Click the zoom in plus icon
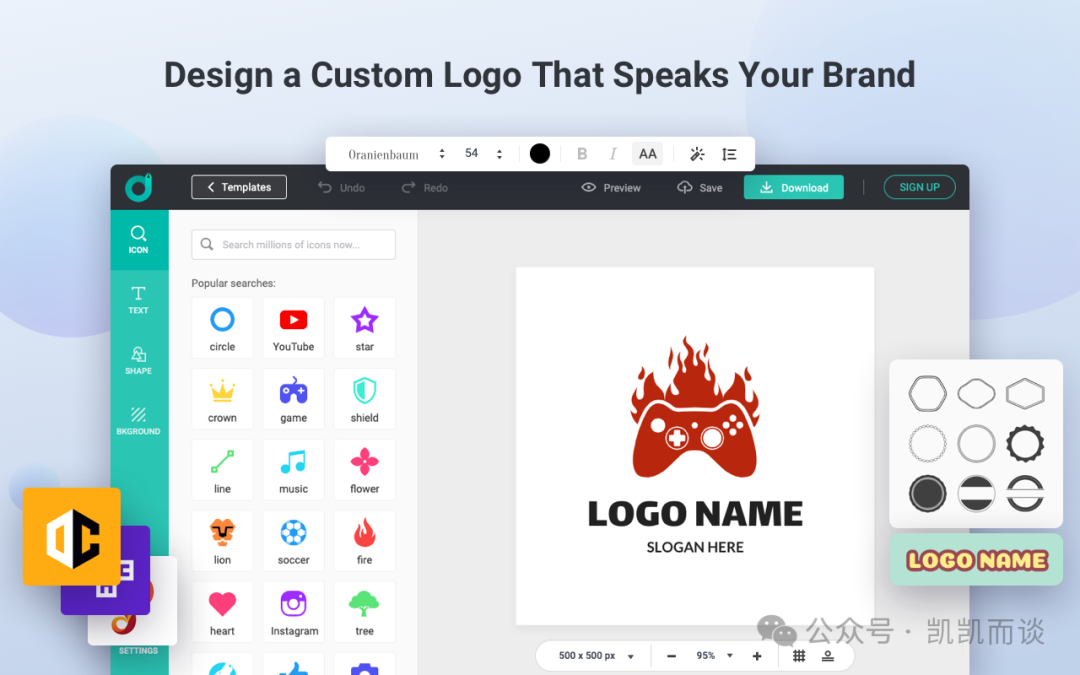This screenshot has width=1080, height=675. tap(757, 656)
